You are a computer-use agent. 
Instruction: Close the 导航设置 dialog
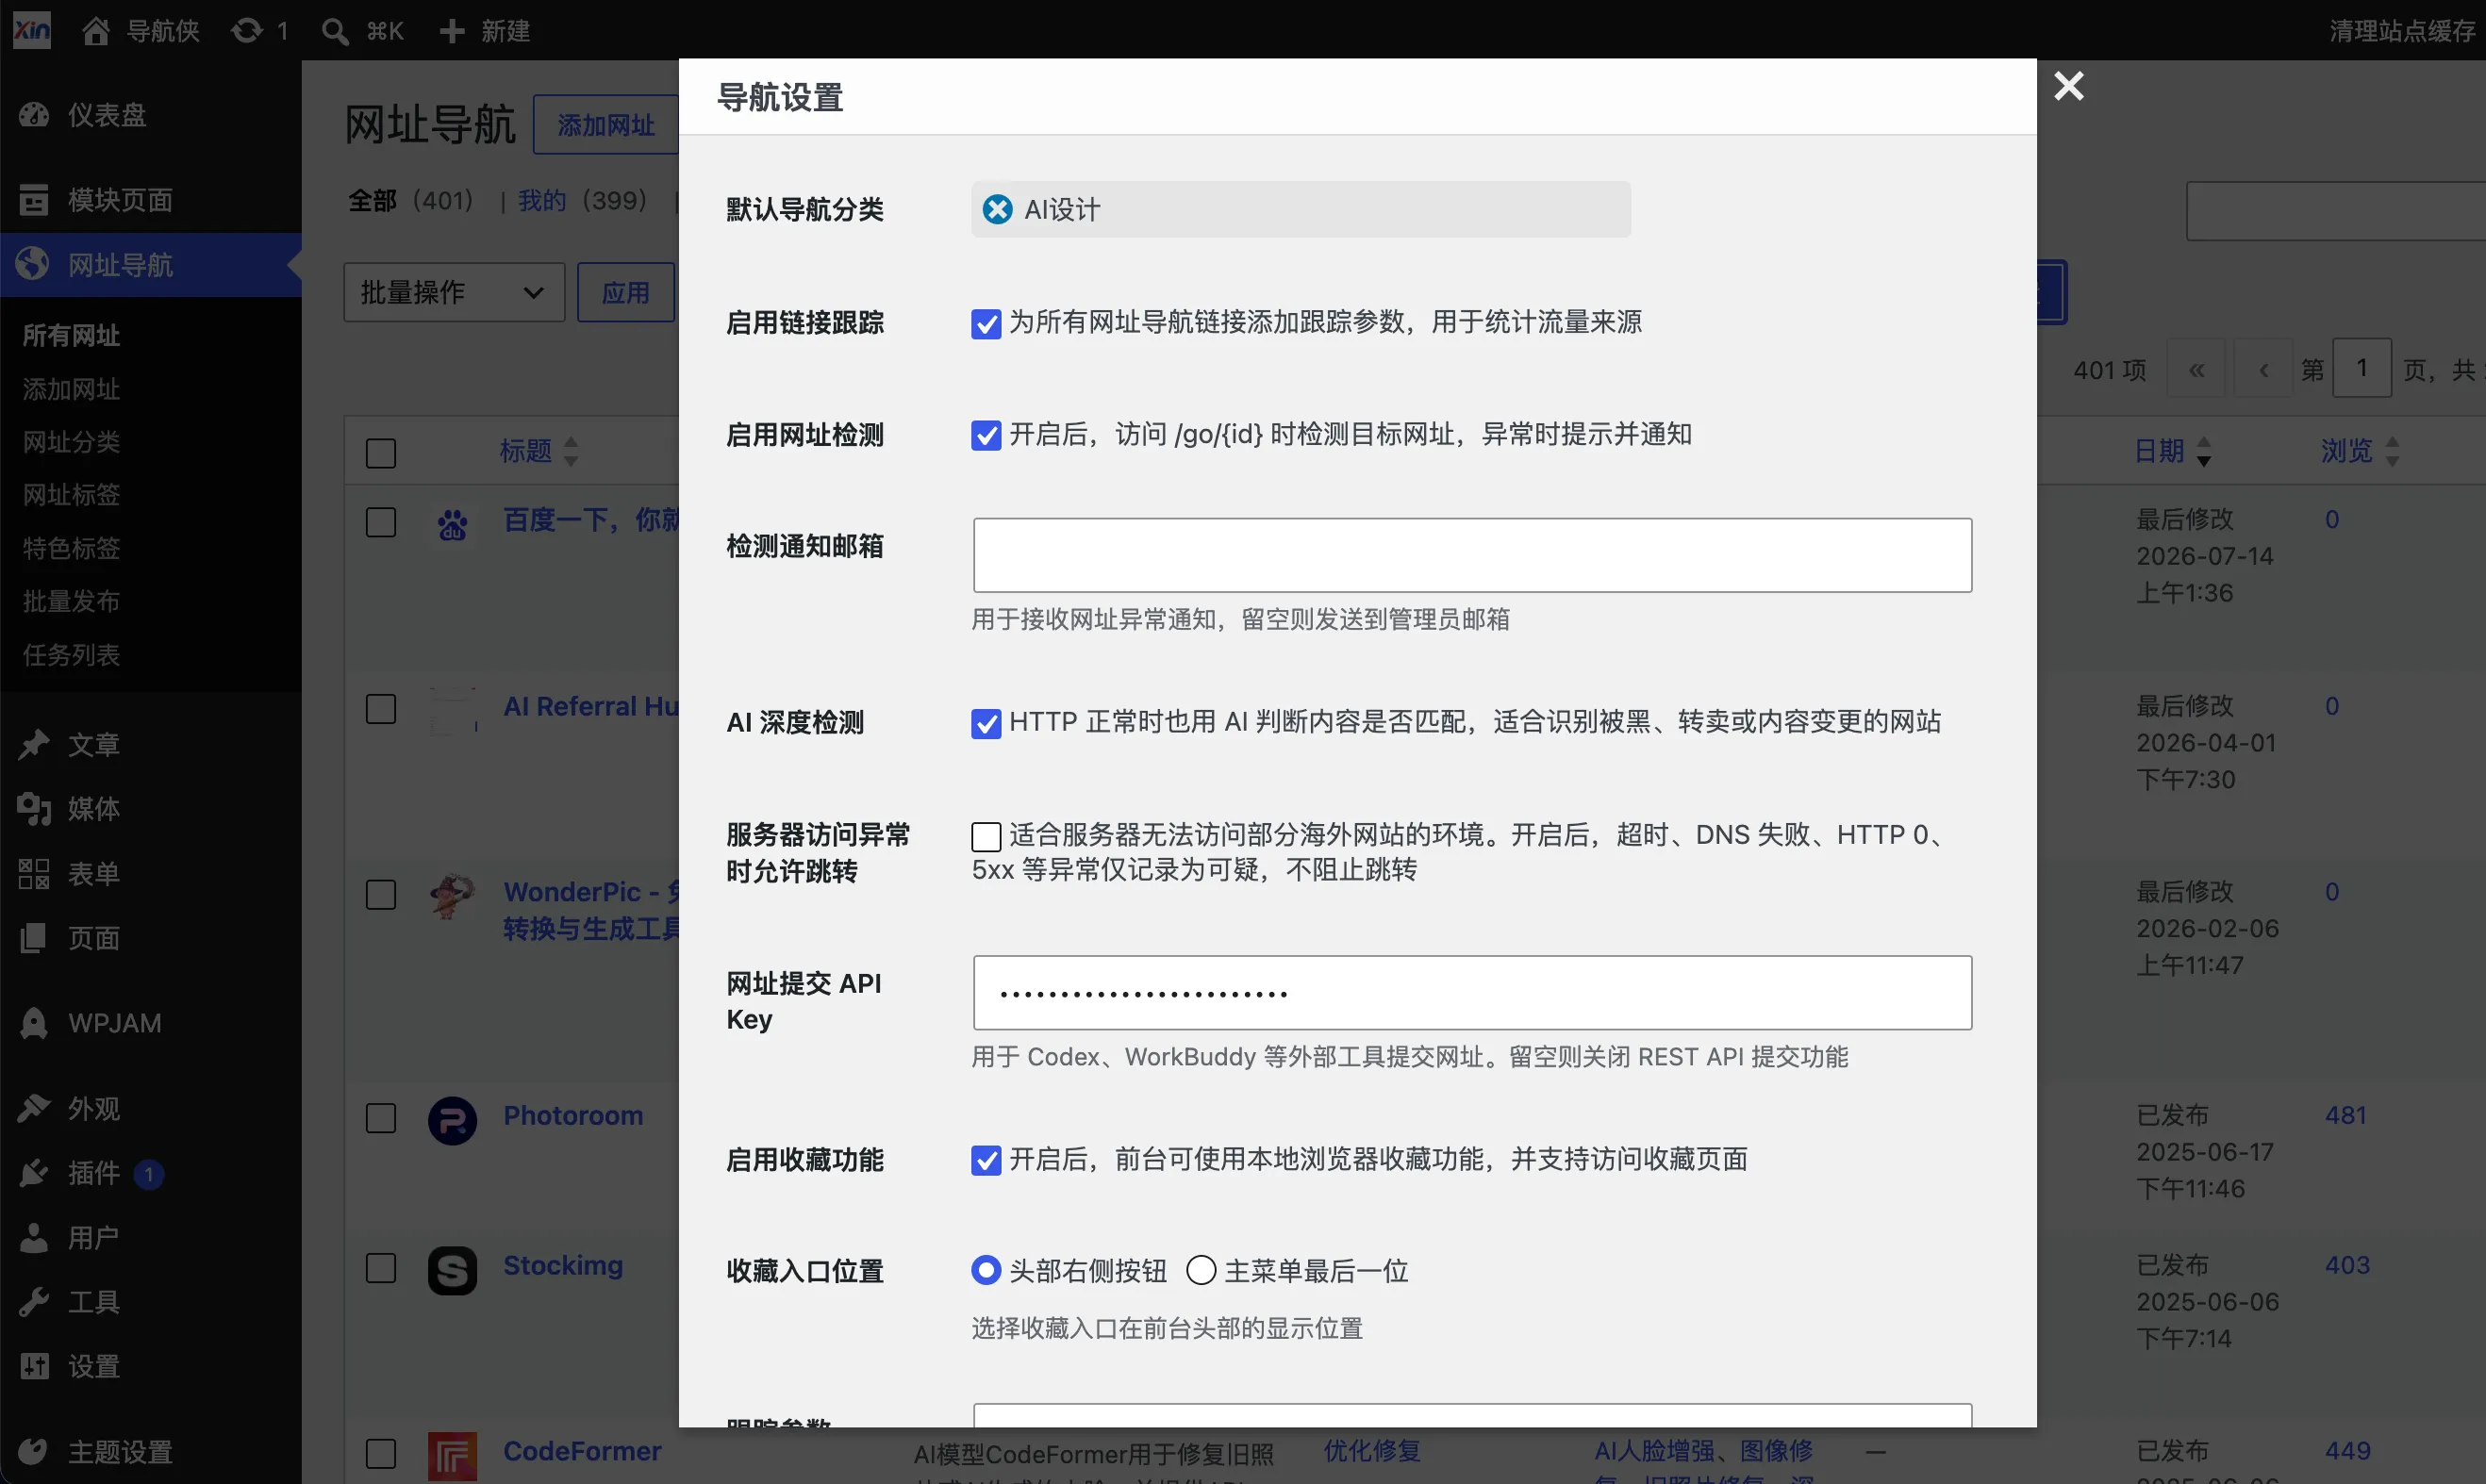pos(2068,86)
